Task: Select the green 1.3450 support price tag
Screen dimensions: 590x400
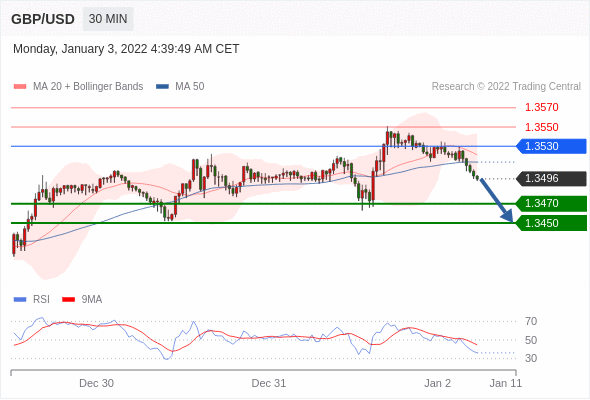Action: pyautogui.click(x=551, y=223)
